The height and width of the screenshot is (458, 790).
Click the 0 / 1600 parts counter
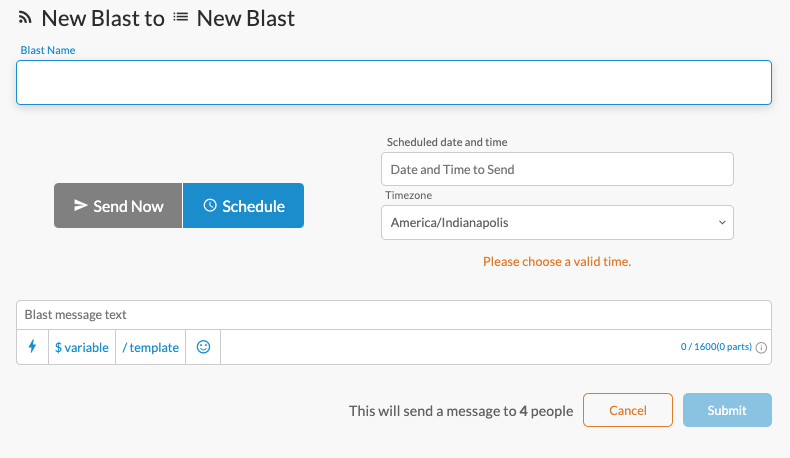click(x=716, y=347)
